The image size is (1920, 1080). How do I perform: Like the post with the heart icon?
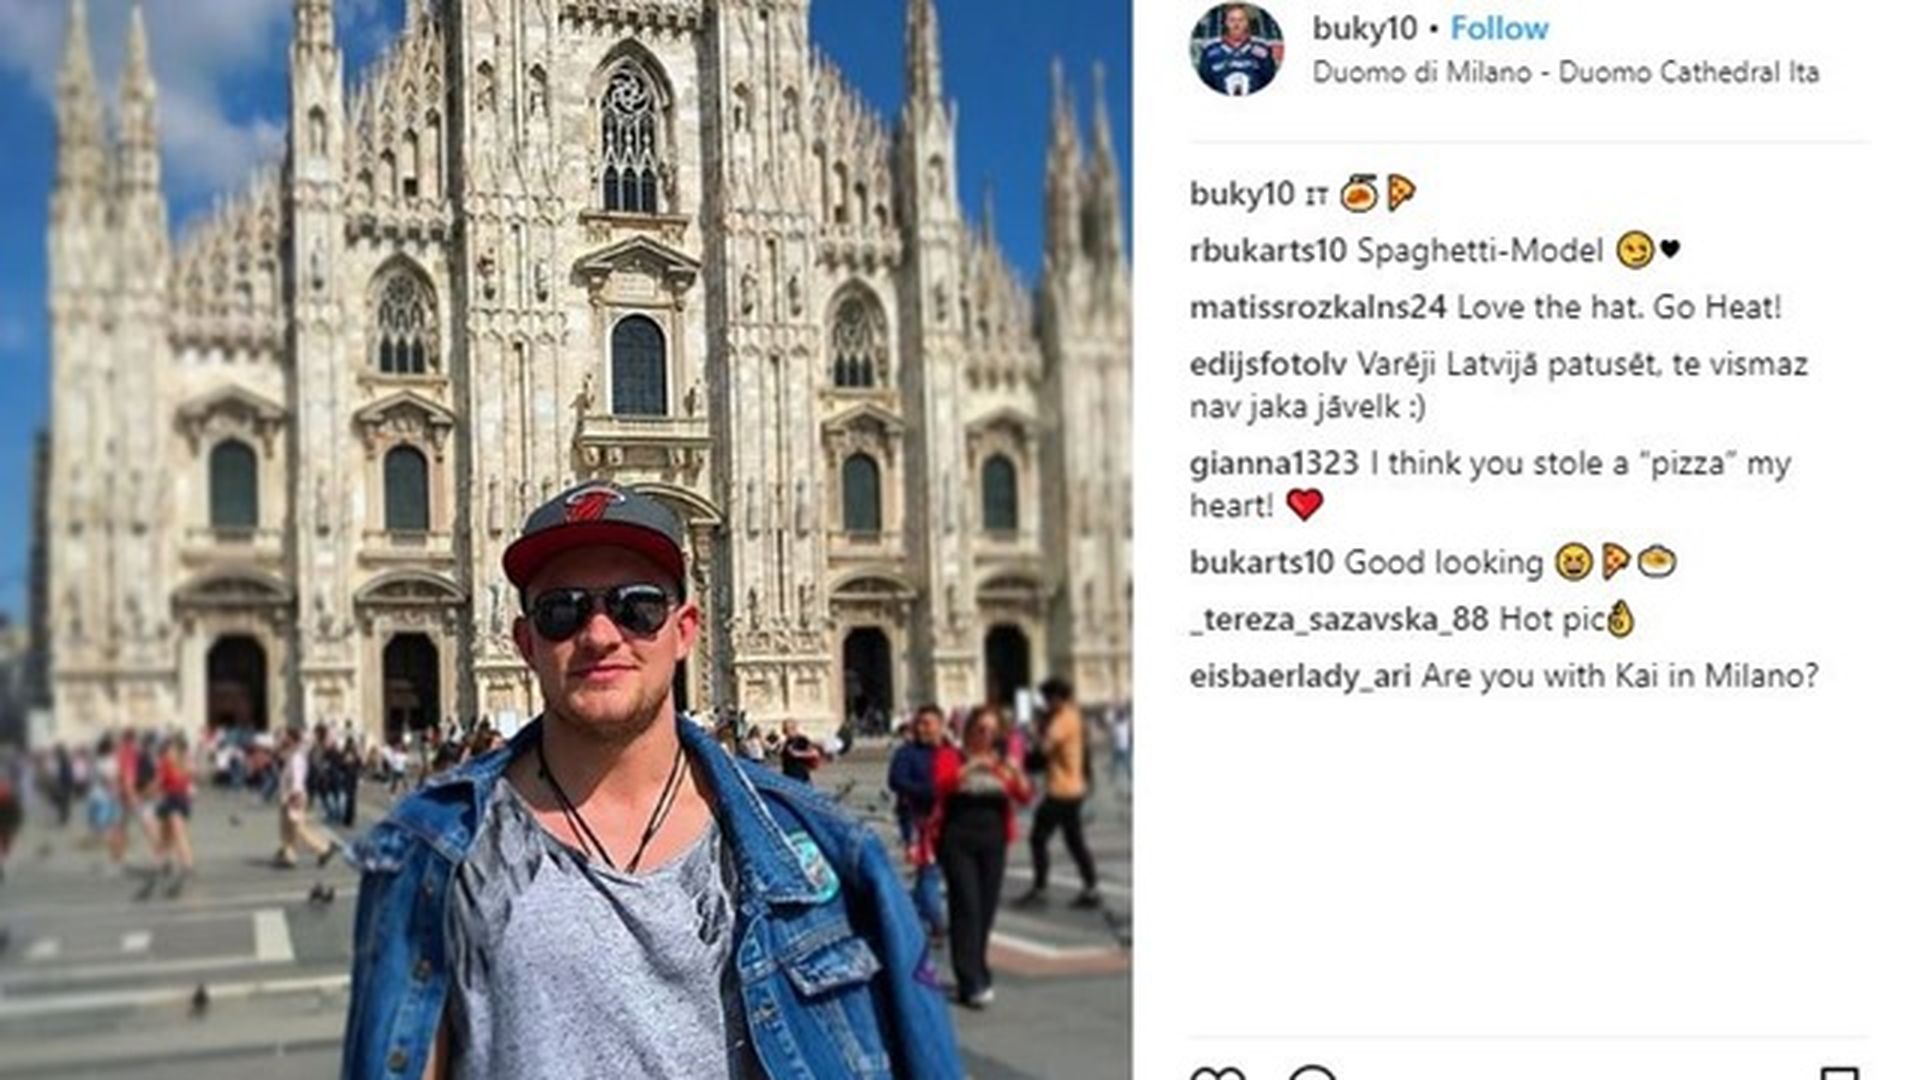(x=1217, y=1074)
